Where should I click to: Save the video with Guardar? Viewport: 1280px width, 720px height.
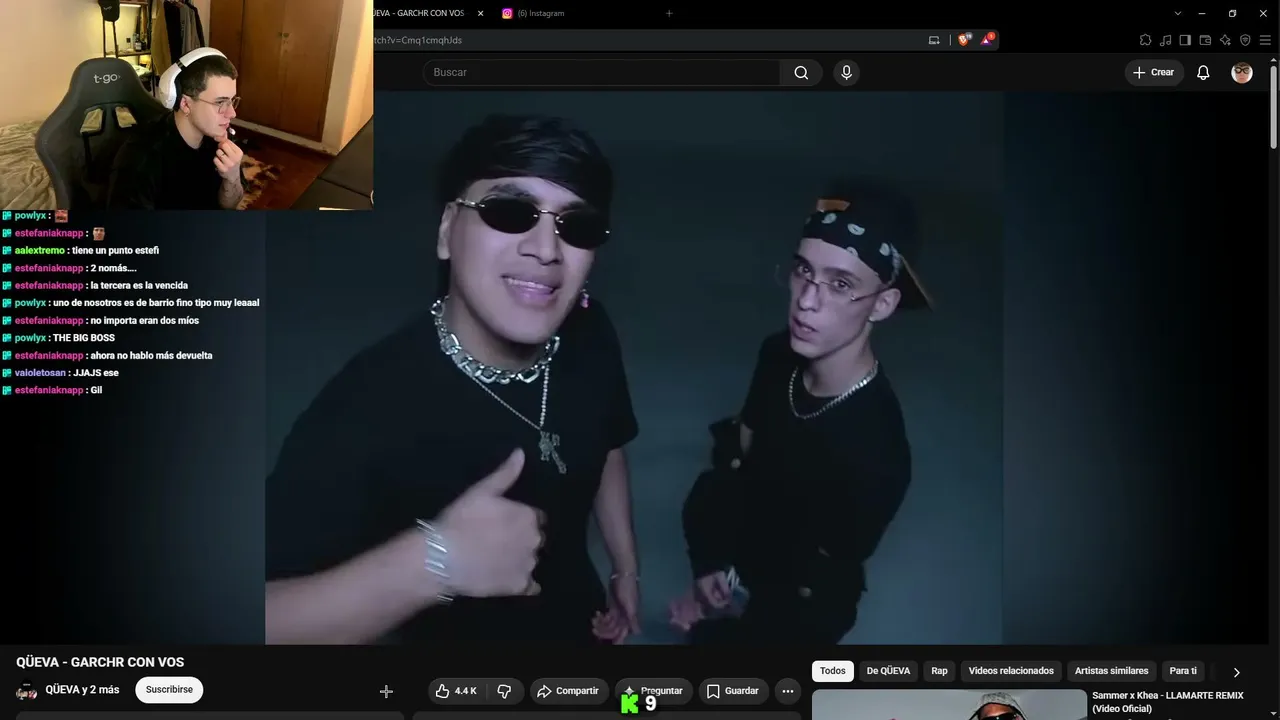(x=732, y=691)
